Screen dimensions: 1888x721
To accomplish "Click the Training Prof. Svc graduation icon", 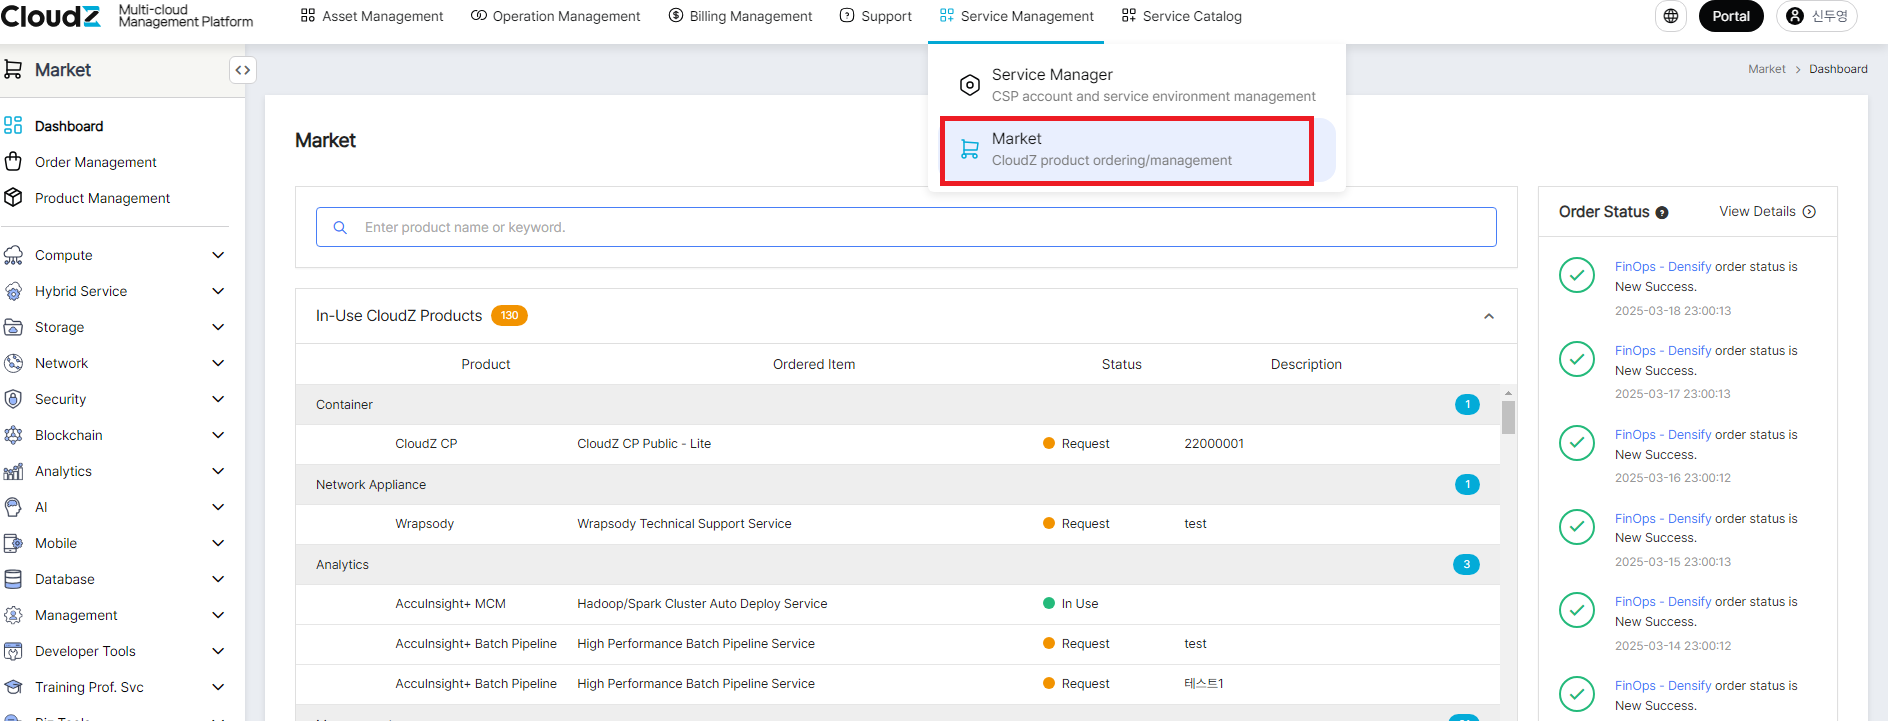I will pos(13,687).
